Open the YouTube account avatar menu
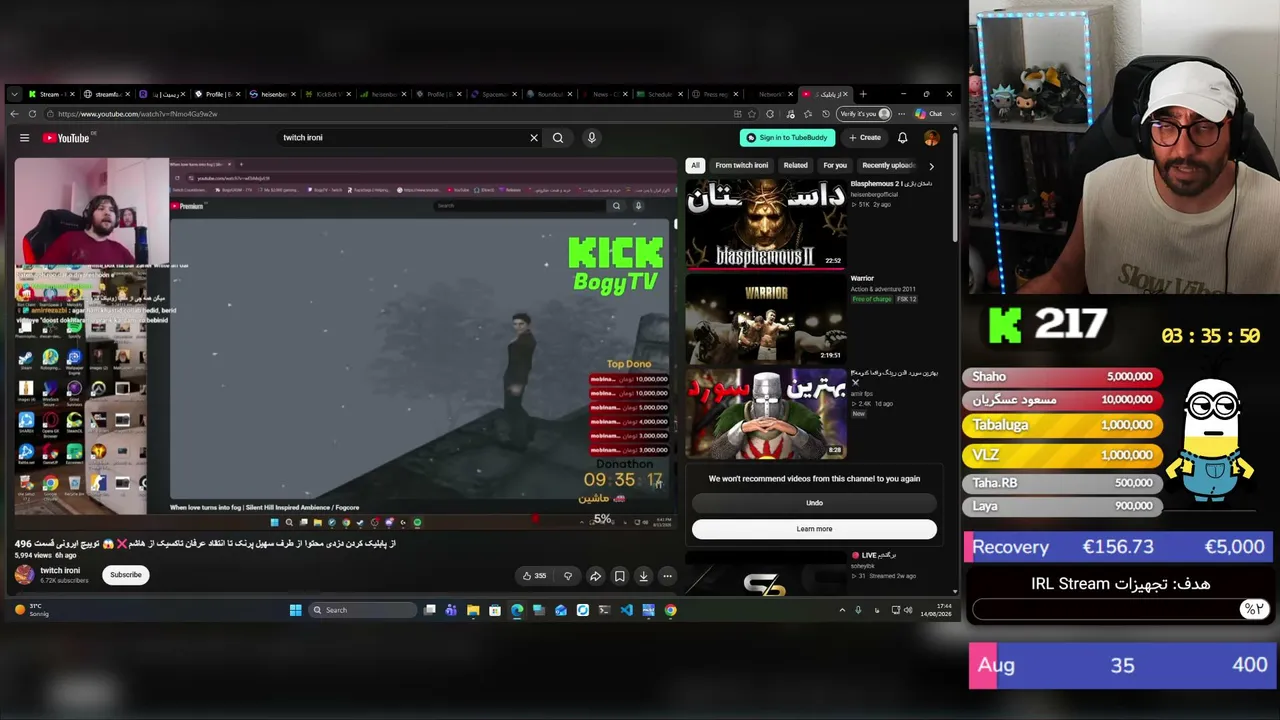1280x720 pixels. pyautogui.click(x=931, y=138)
